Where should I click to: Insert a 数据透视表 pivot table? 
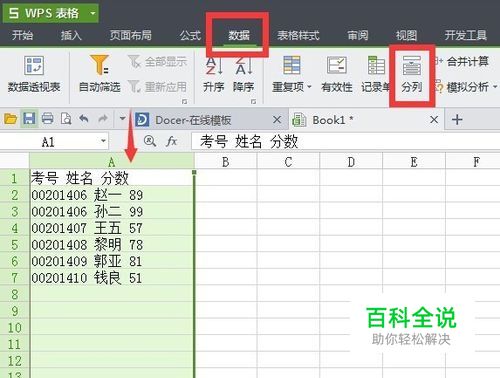pos(34,74)
